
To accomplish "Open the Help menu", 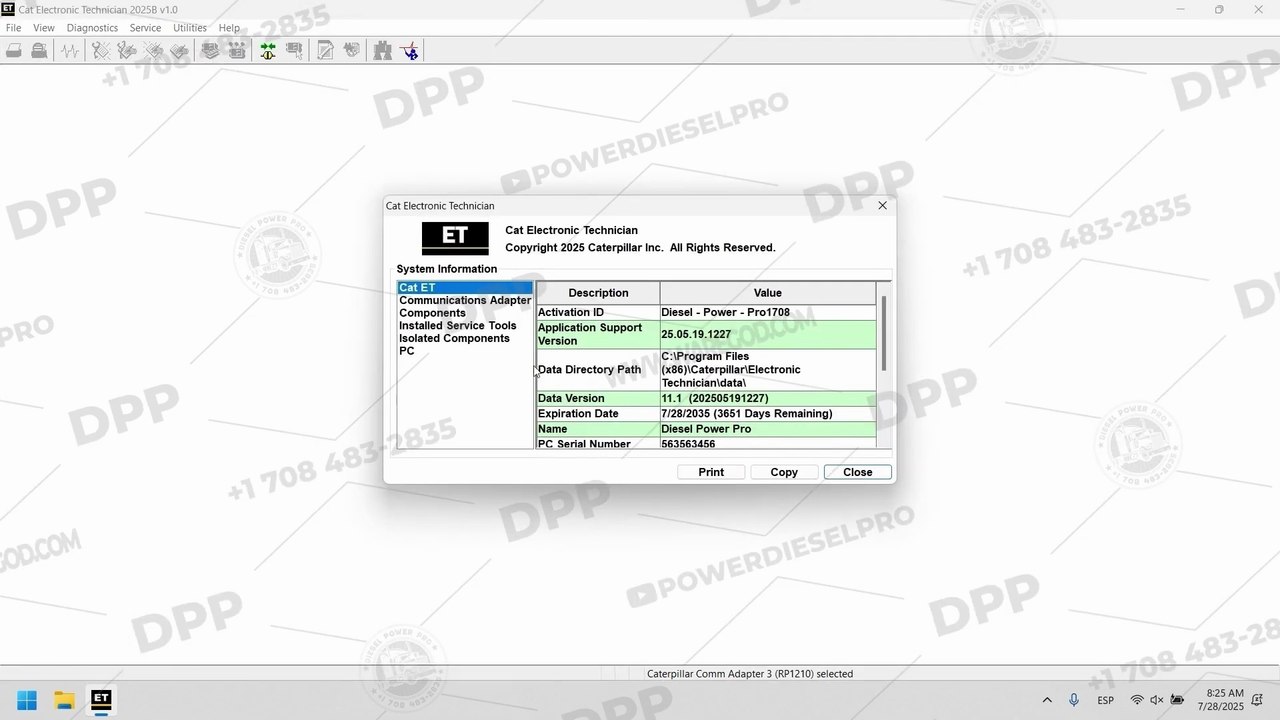I will pos(229,28).
